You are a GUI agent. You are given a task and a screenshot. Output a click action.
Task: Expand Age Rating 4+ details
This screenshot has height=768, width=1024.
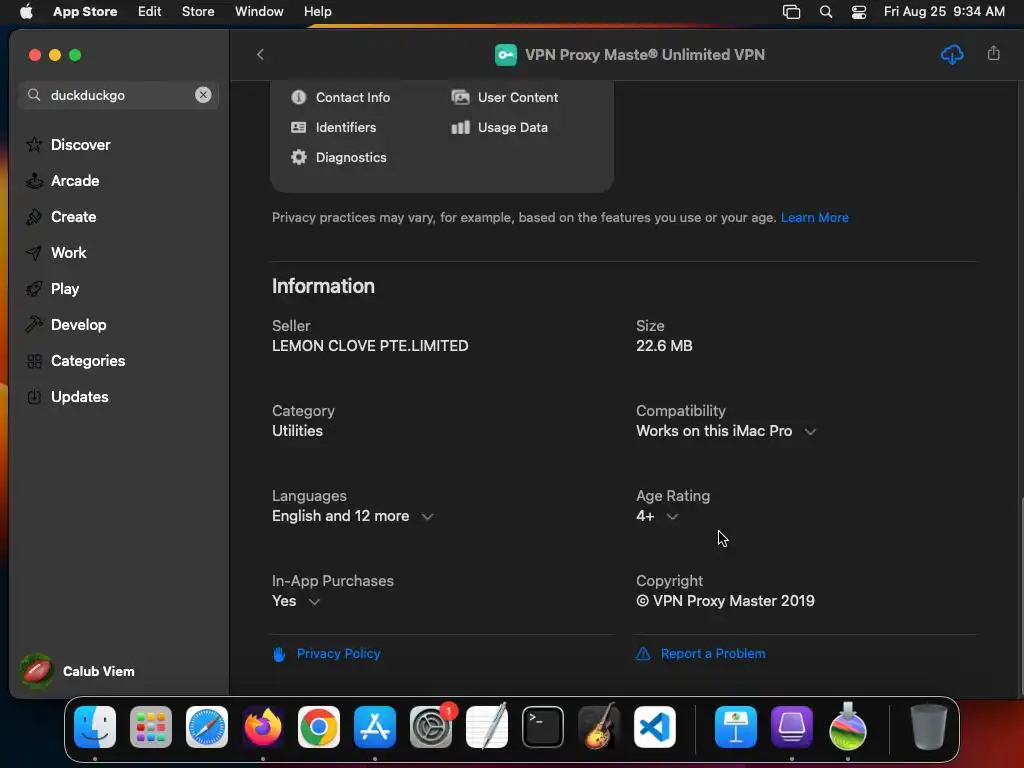pyautogui.click(x=672, y=516)
